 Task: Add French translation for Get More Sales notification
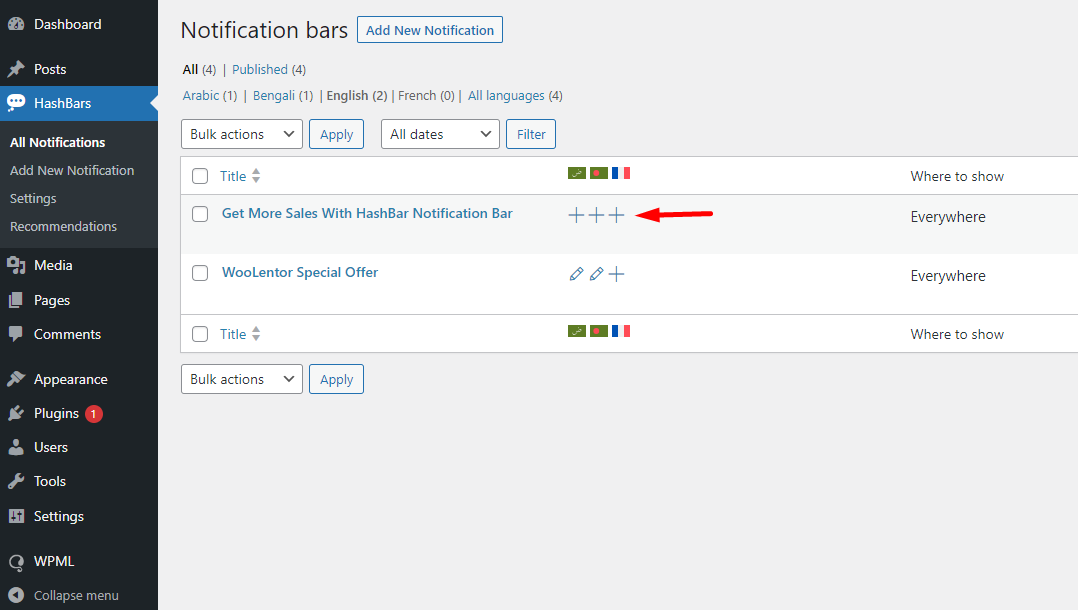[617, 215]
